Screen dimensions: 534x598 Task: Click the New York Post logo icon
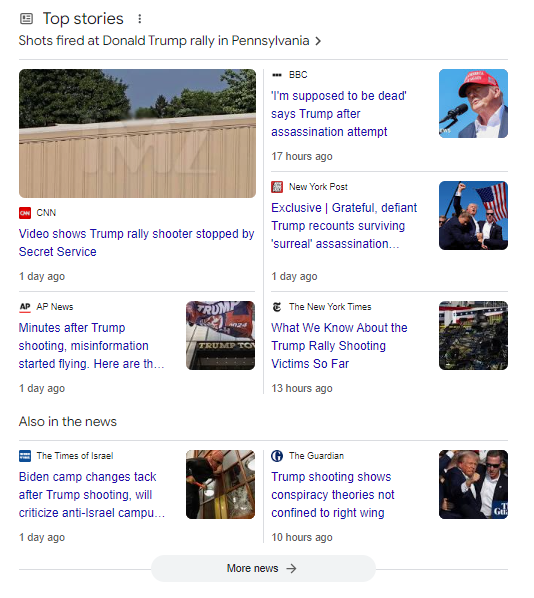277,187
